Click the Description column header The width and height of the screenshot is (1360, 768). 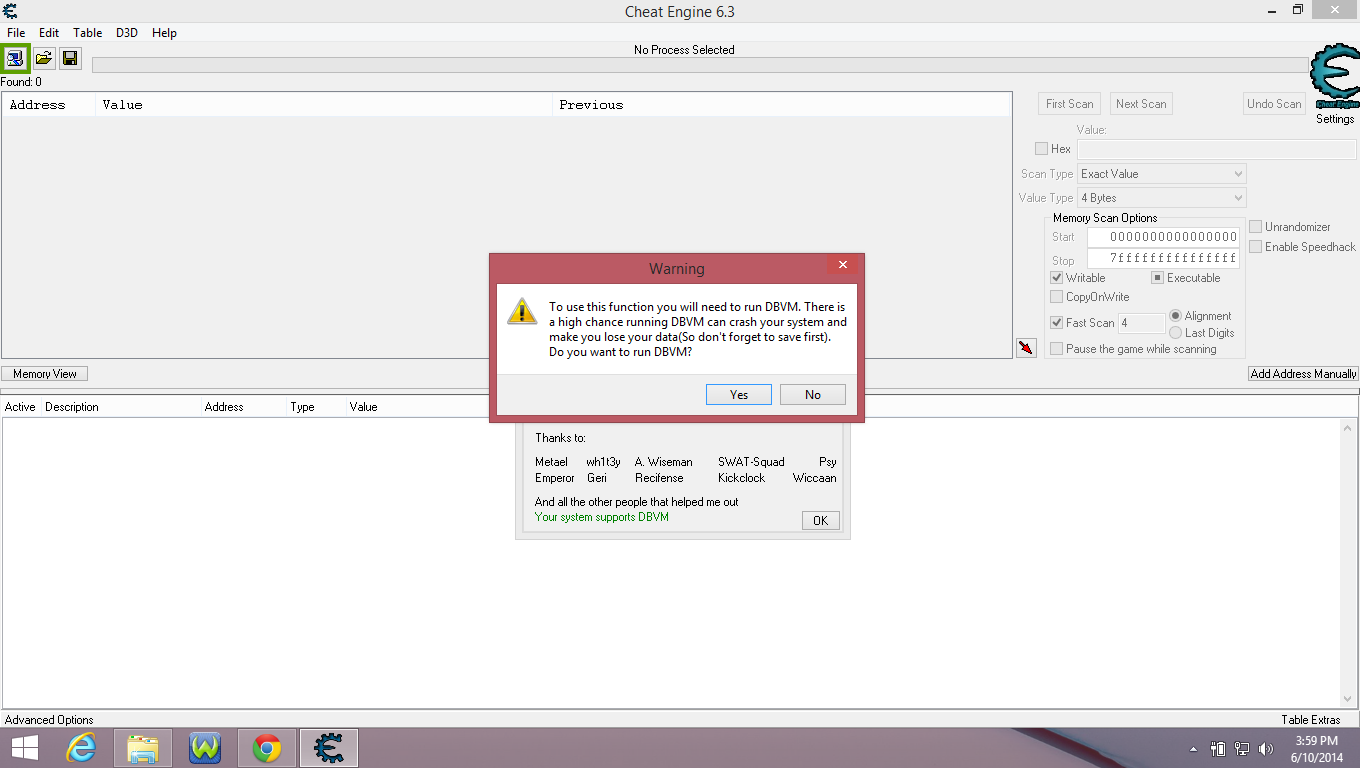pyautogui.click(x=121, y=407)
